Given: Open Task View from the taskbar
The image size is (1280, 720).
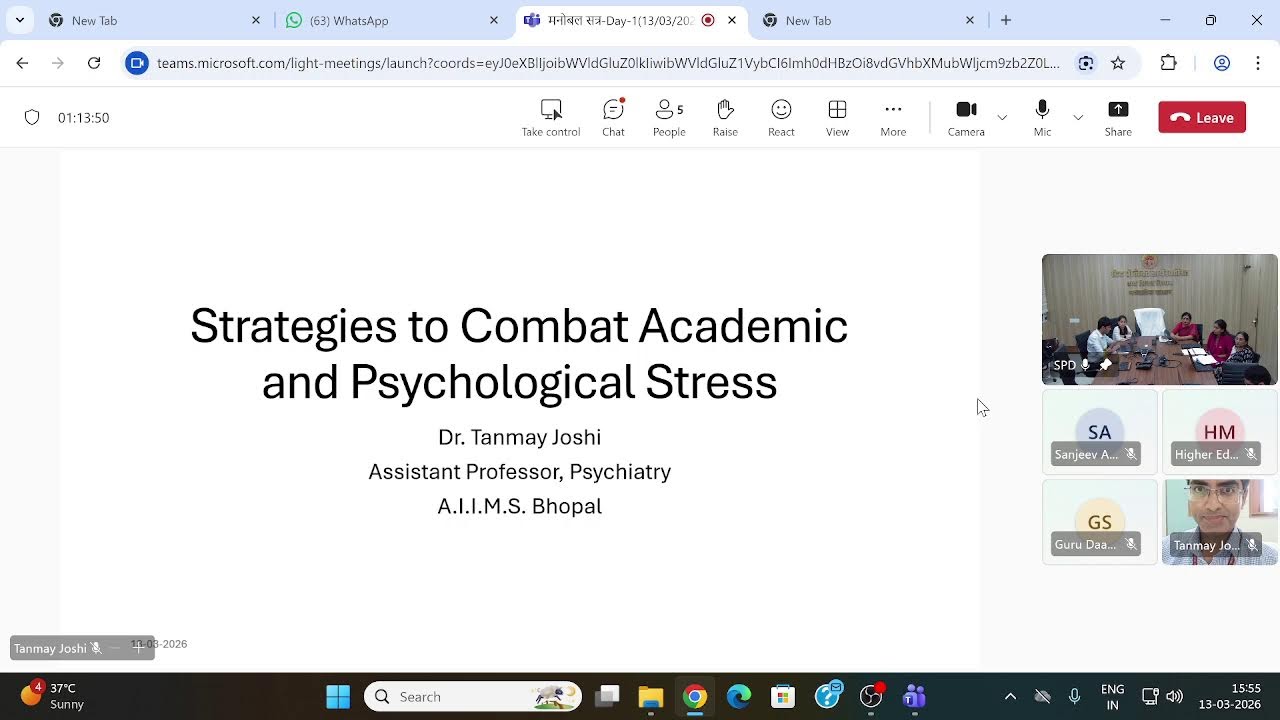Looking at the screenshot, I should pyautogui.click(x=607, y=697).
